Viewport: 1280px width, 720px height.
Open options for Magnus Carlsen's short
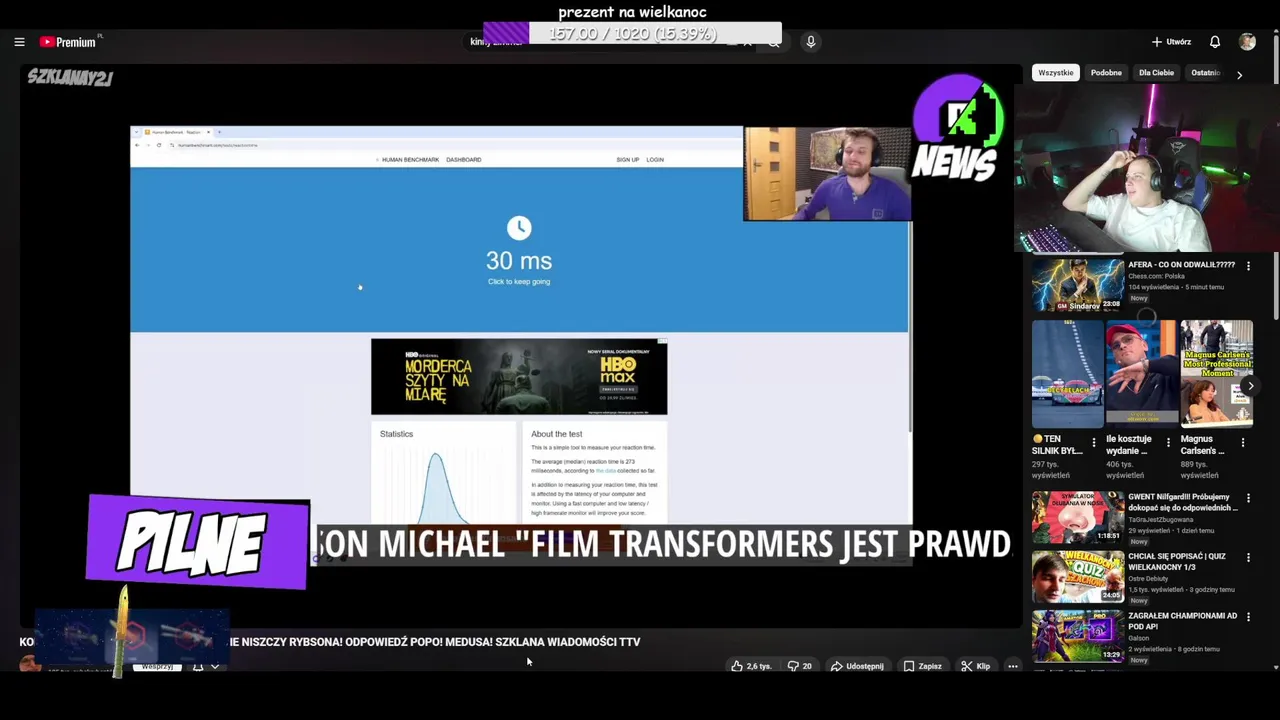[x=1243, y=442]
